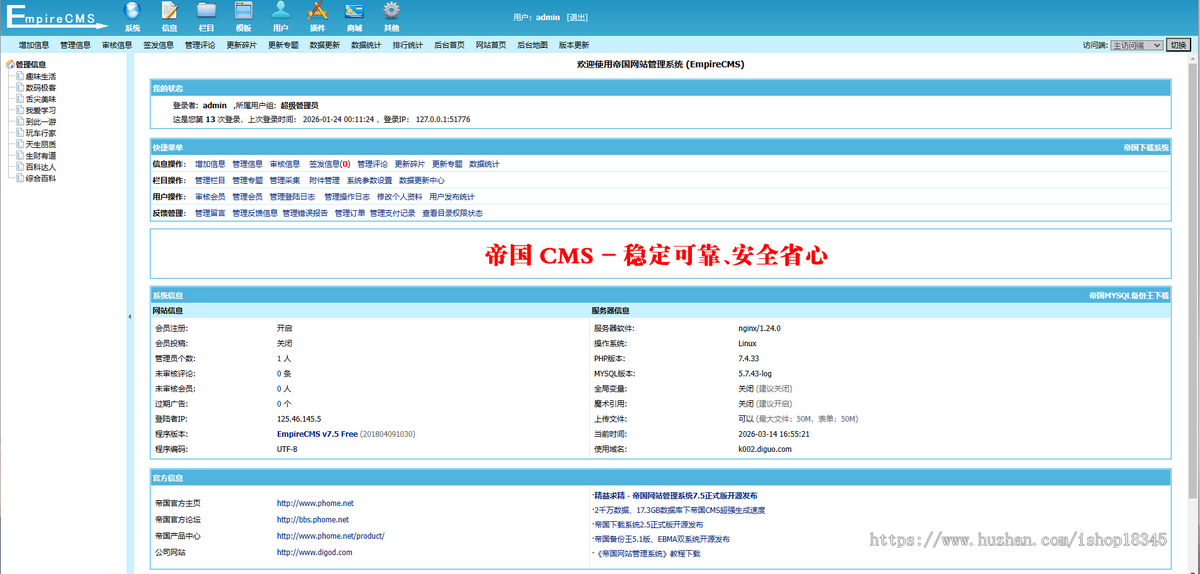Select 排行统计 in the top sub-menu bar
This screenshot has height=574, width=1200.
click(x=407, y=45)
